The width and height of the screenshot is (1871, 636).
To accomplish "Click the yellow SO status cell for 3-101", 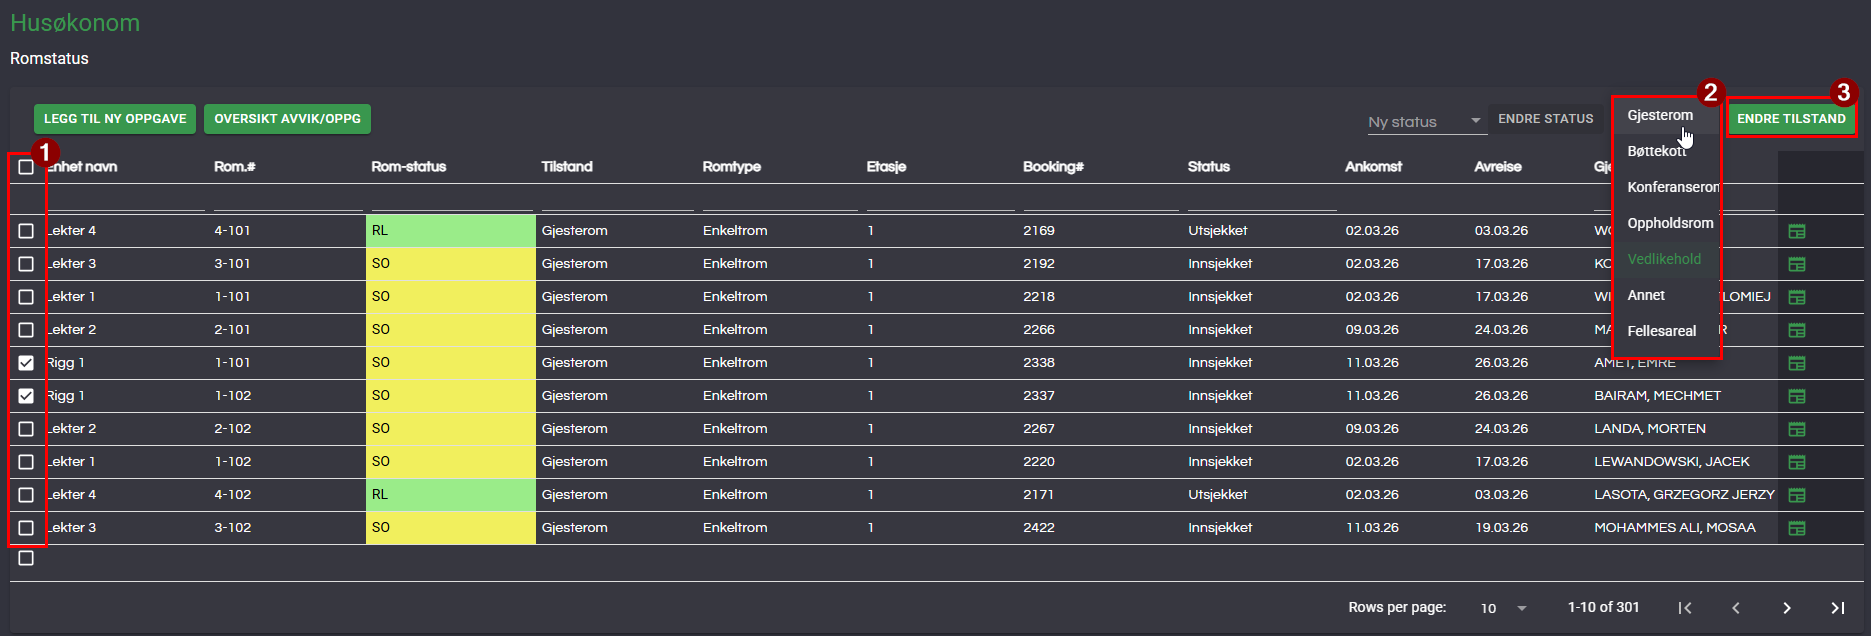I will pyautogui.click(x=450, y=264).
